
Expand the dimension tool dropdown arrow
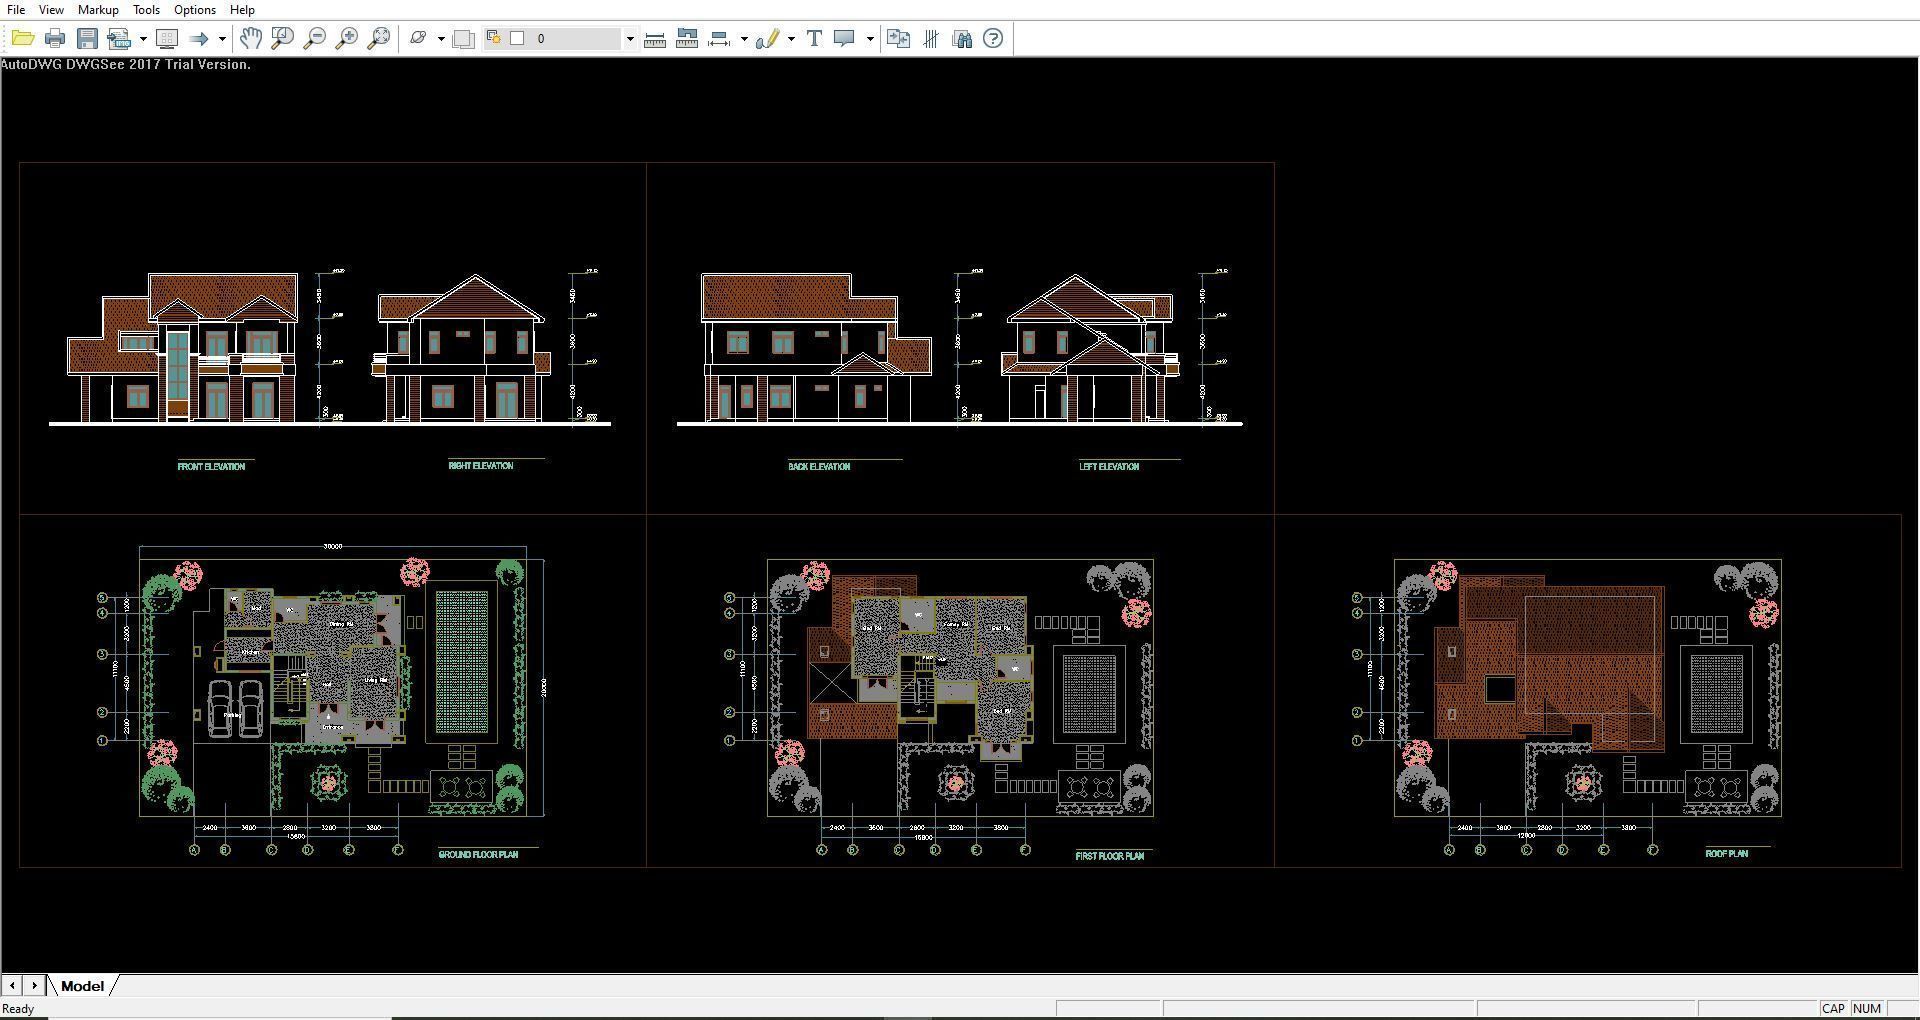point(744,39)
